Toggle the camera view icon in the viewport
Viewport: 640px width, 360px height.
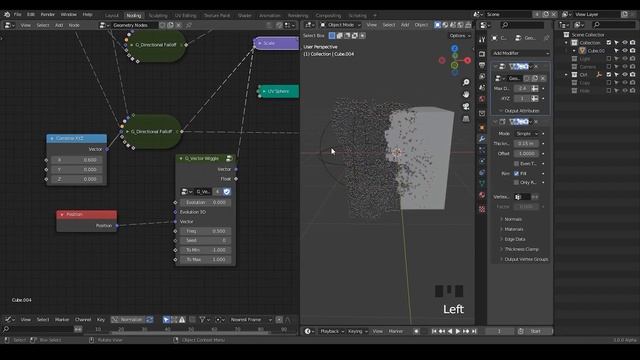466,107
